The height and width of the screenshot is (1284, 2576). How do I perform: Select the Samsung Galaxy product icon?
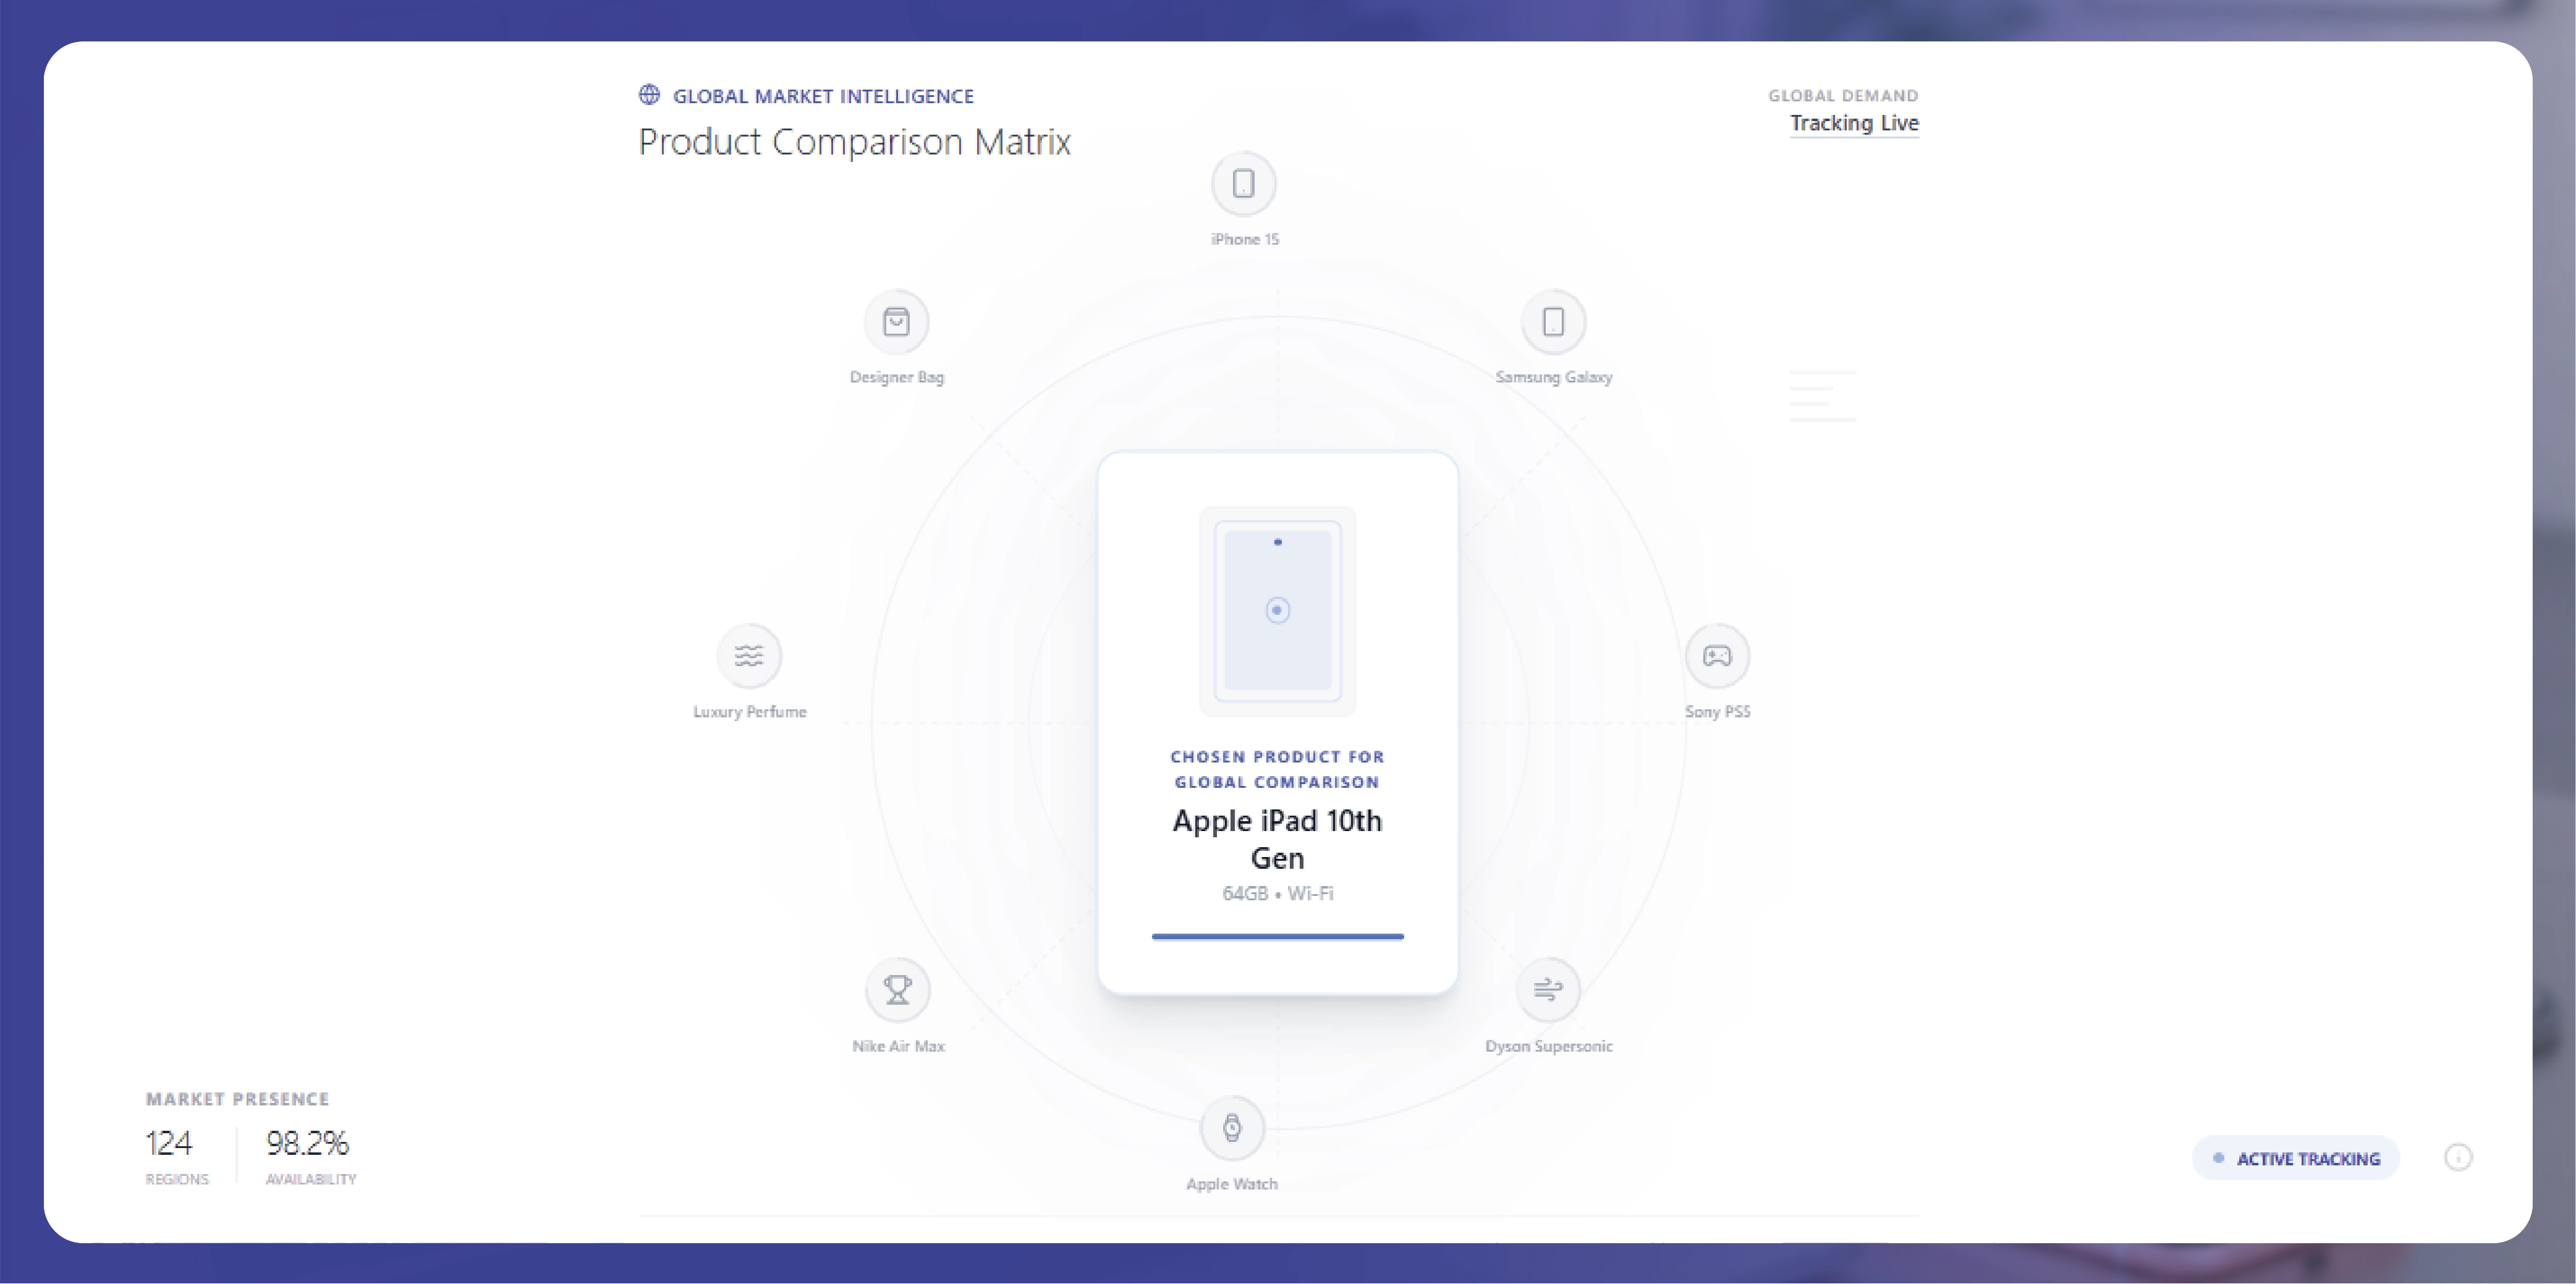1553,322
